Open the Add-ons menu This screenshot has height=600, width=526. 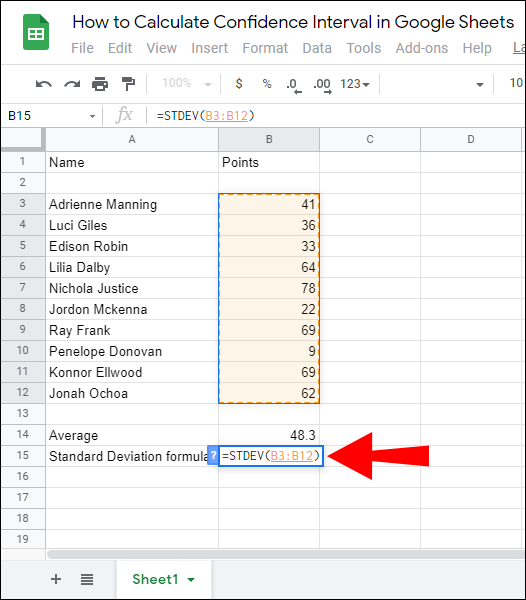pos(422,48)
